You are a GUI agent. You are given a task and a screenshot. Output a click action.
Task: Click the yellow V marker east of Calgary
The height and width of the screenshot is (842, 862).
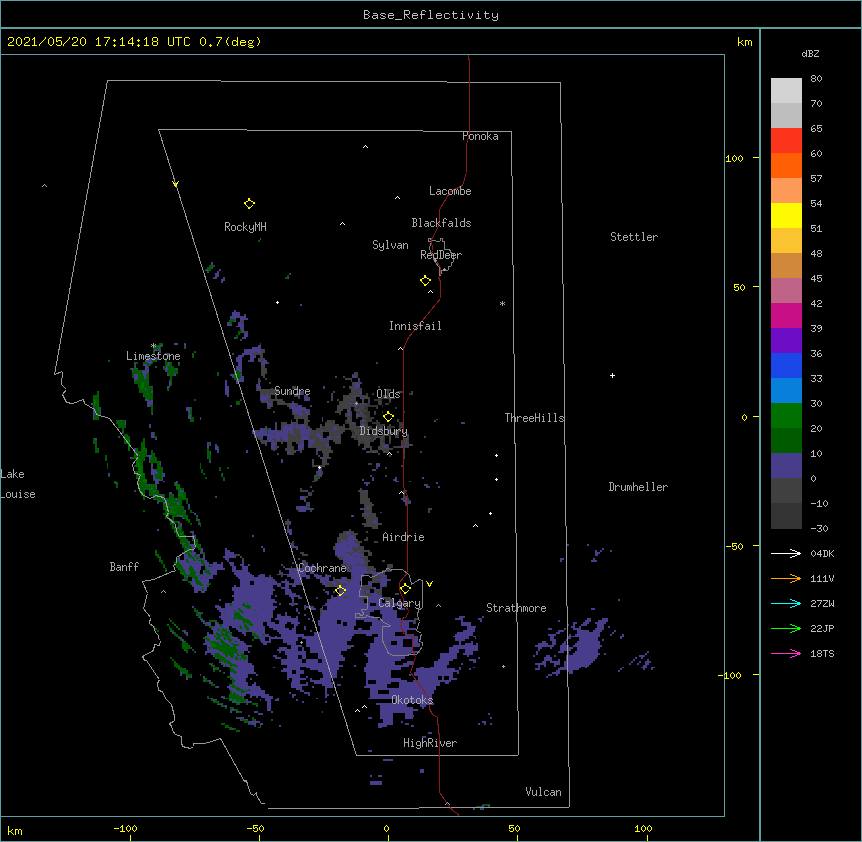click(x=429, y=584)
